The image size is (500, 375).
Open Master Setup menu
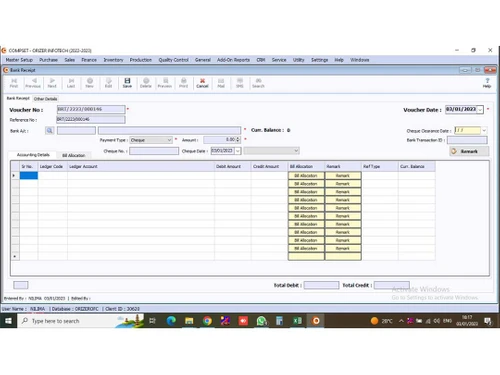click(x=19, y=60)
